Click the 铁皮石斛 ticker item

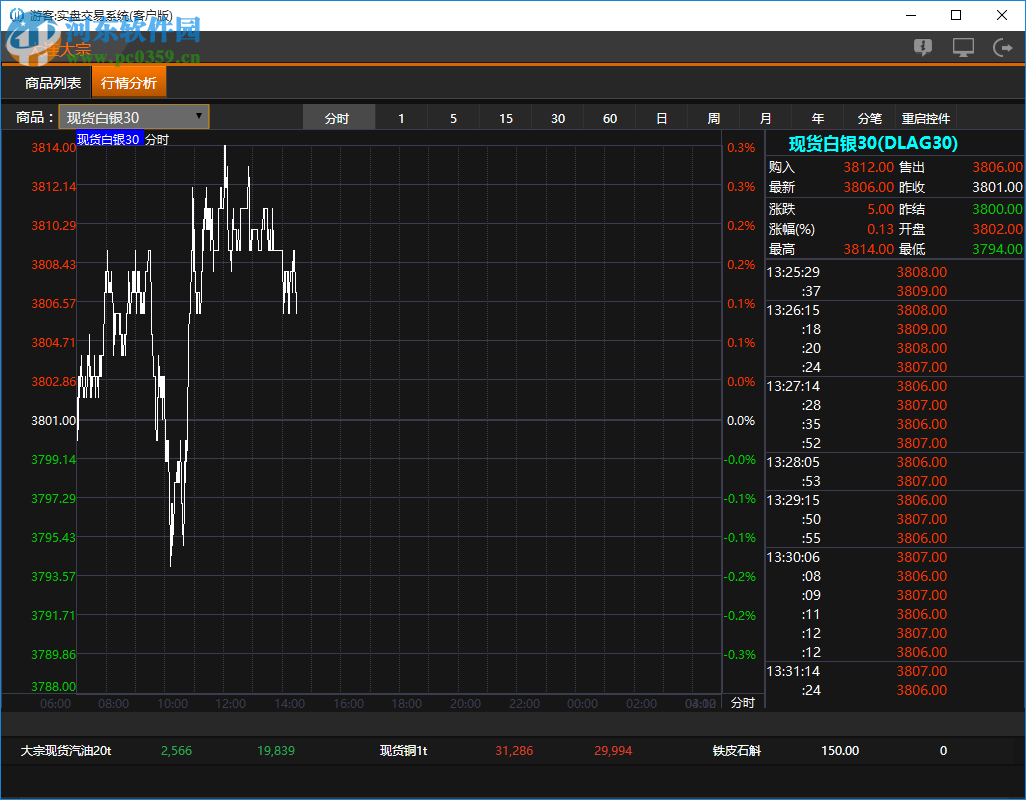tap(737, 751)
